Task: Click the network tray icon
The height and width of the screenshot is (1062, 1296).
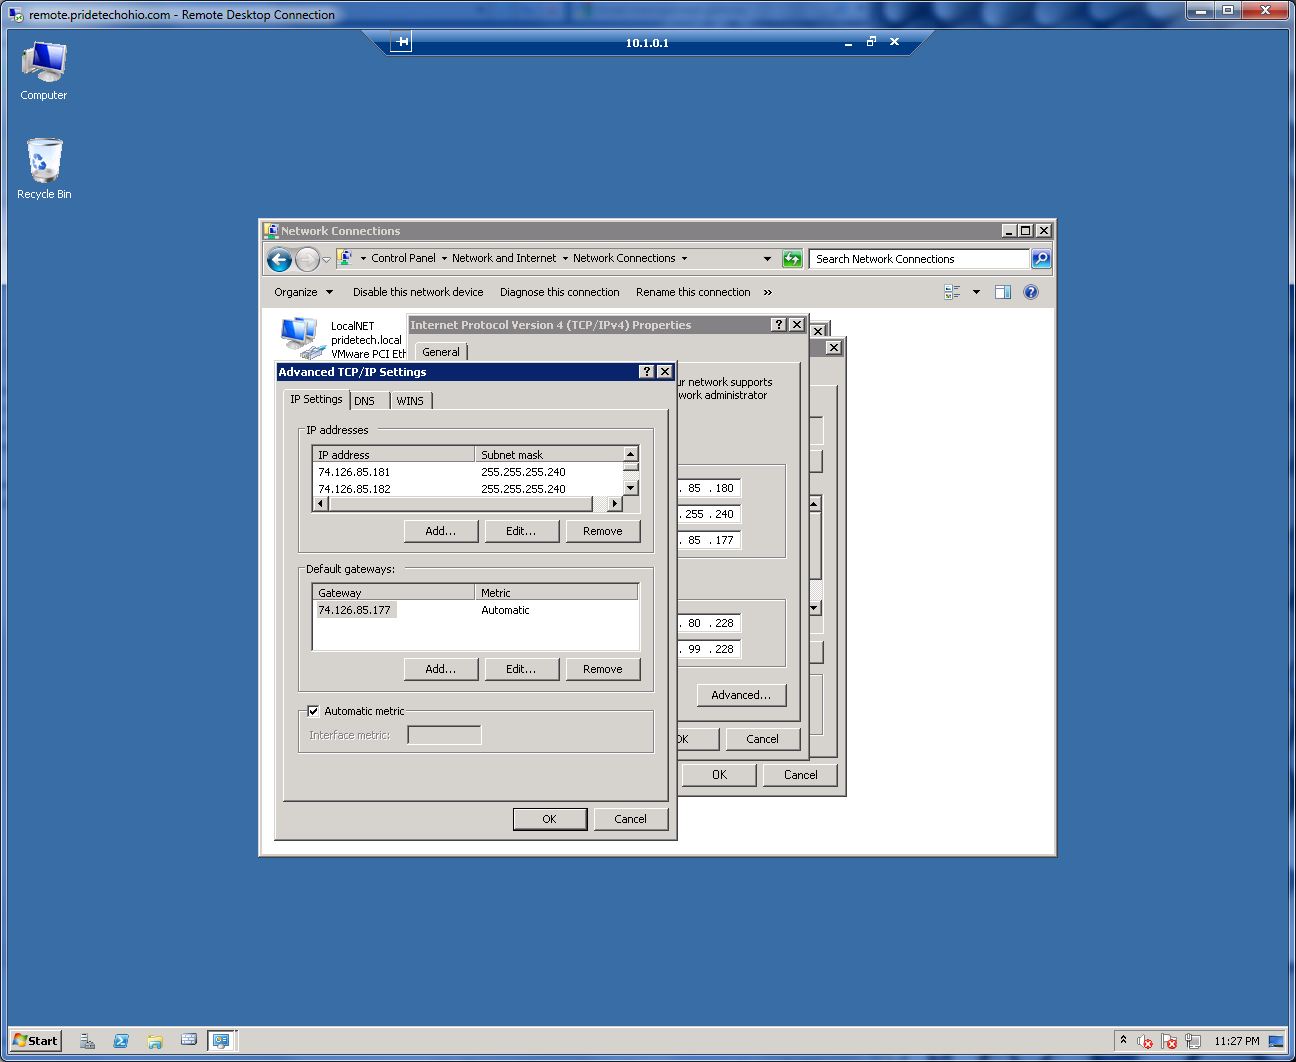Action: 1192,1041
